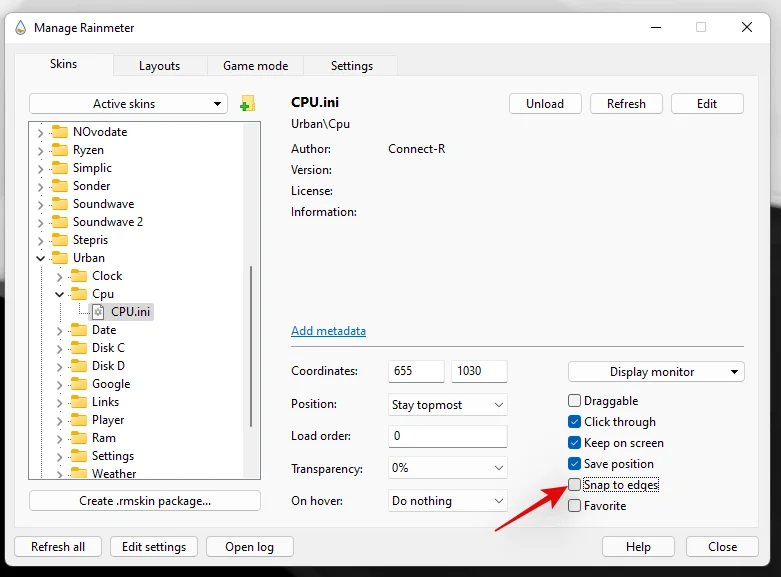The image size is (781, 577).
Task: Click the Clock folder icon
Action: pyautogui.click(x=79, y=276)
